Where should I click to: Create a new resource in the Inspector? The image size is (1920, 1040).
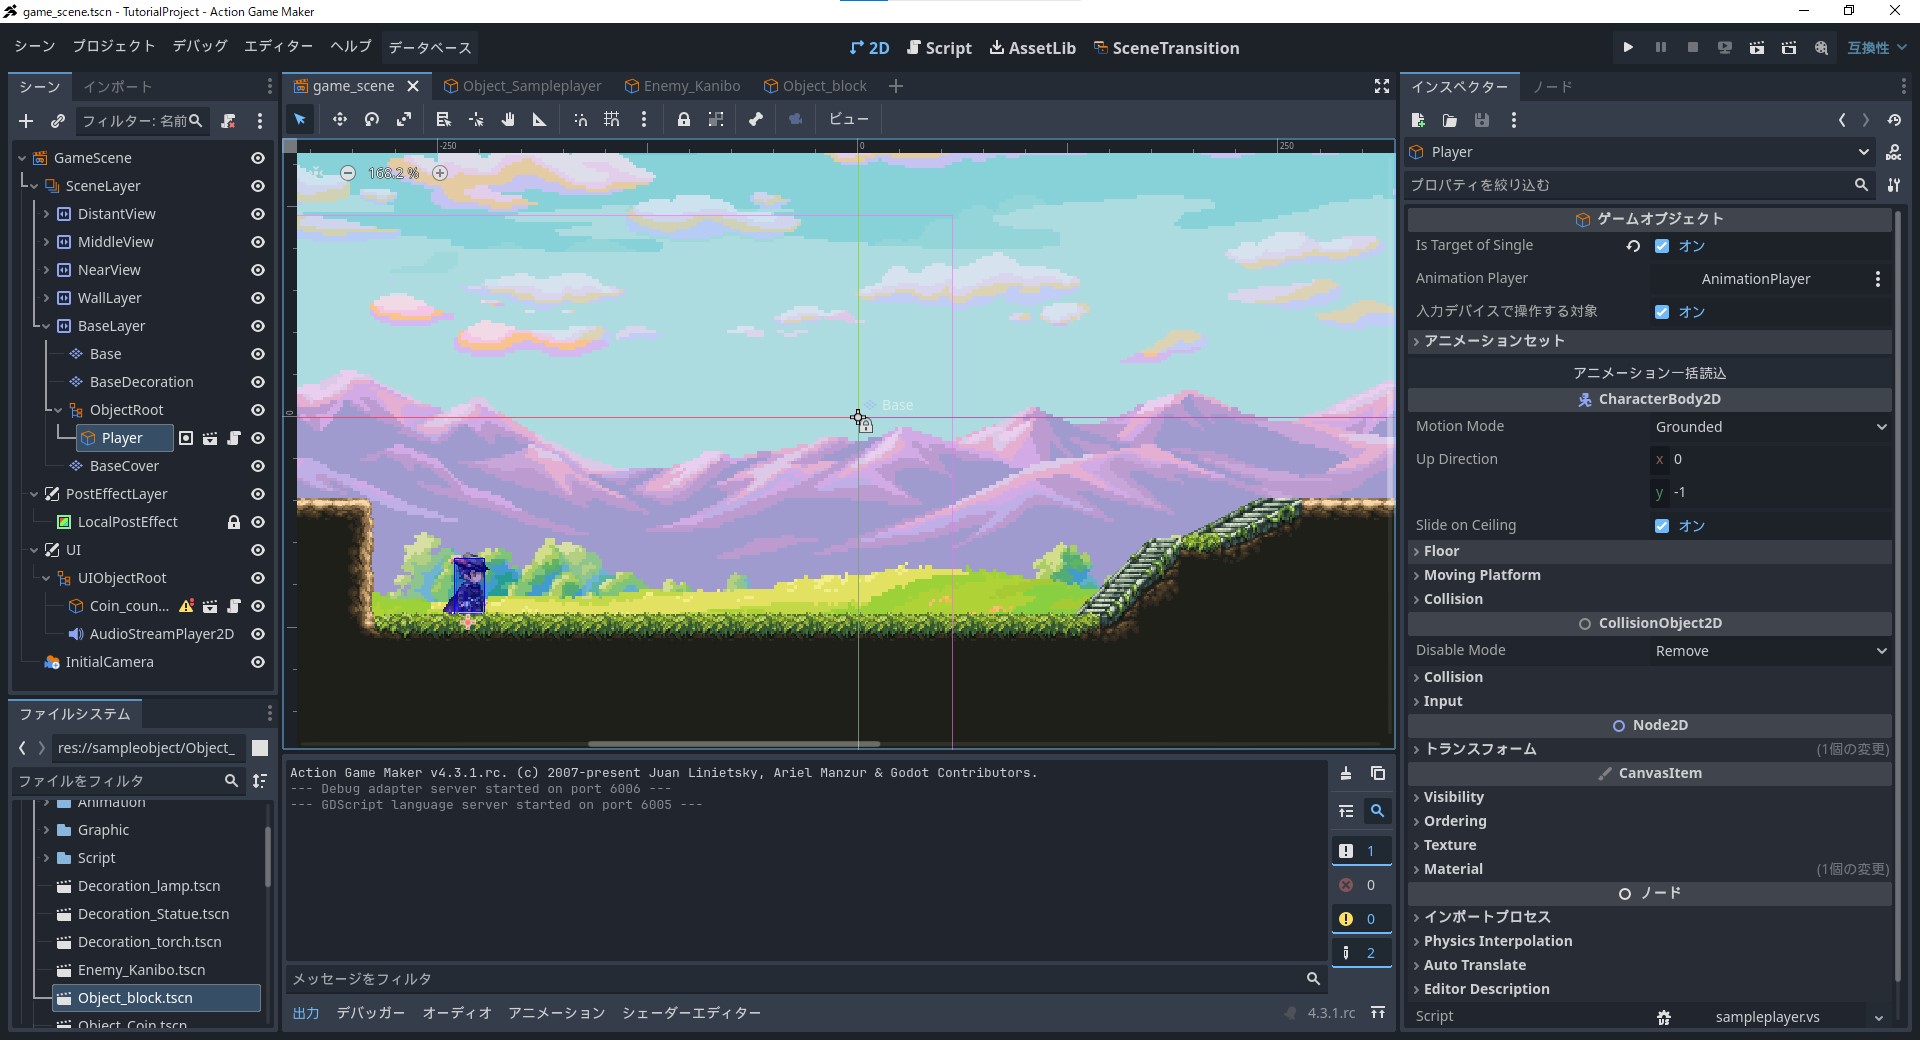pos(1418,120)
